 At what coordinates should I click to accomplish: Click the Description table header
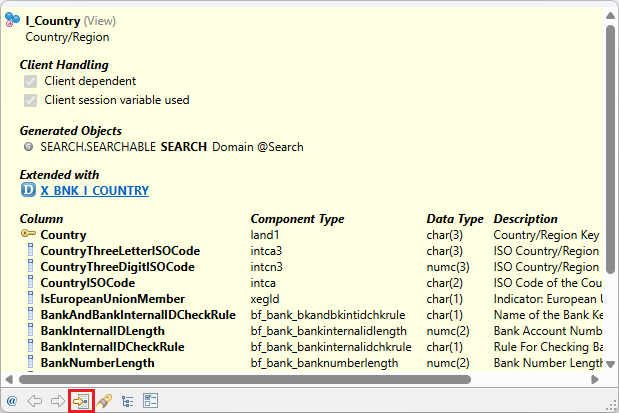tap(526, 219)
